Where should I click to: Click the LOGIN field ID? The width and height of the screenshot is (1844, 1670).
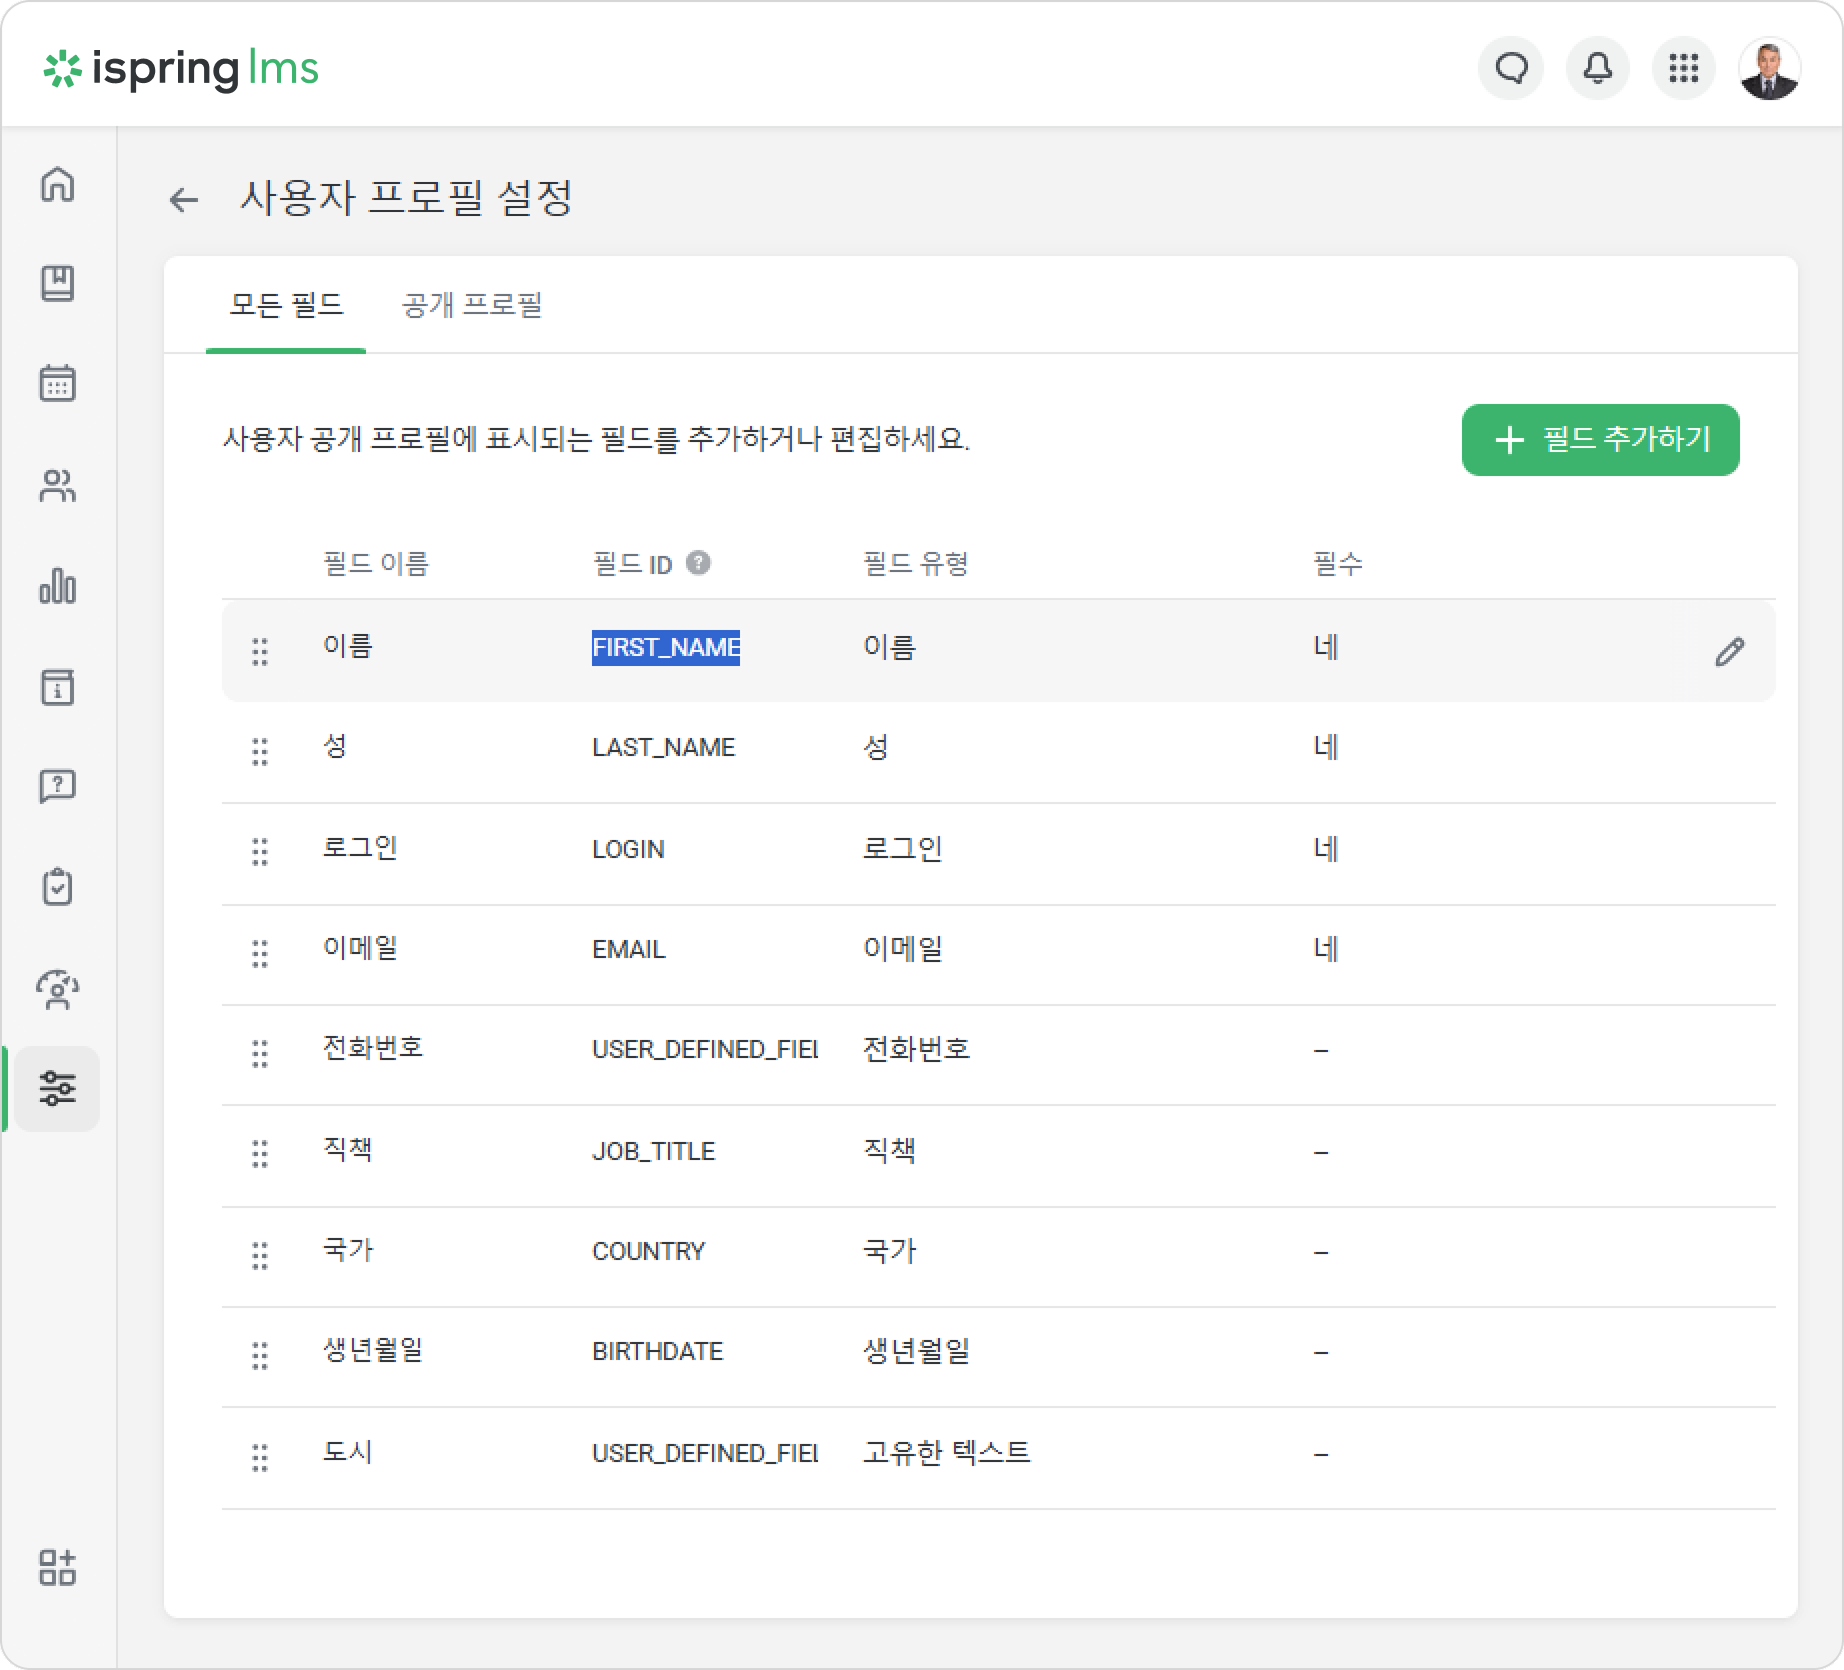[x=628, y=850]
